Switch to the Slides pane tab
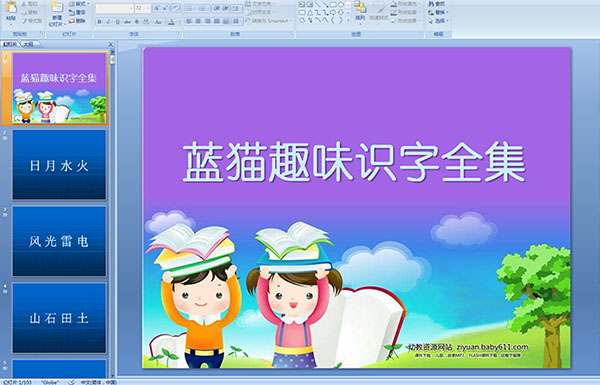This screenshot has height=385, width=600. coord(10,44)
